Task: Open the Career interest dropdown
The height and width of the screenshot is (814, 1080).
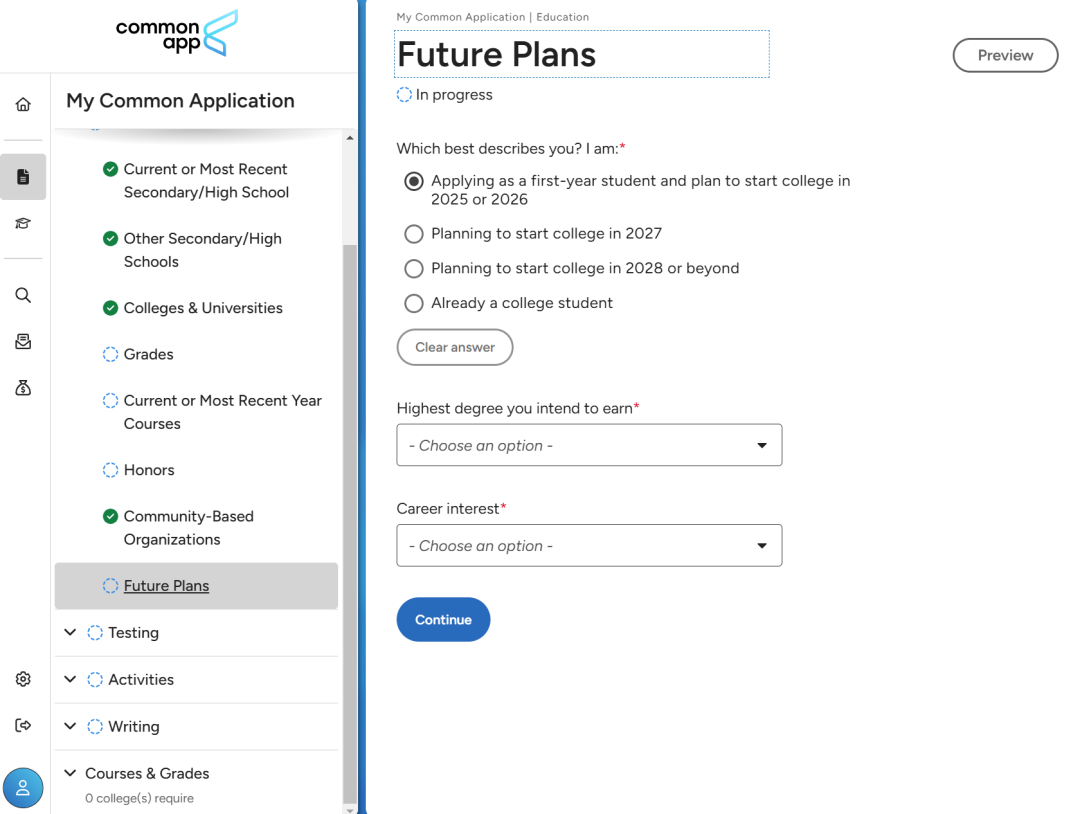Action: point(589,545)
